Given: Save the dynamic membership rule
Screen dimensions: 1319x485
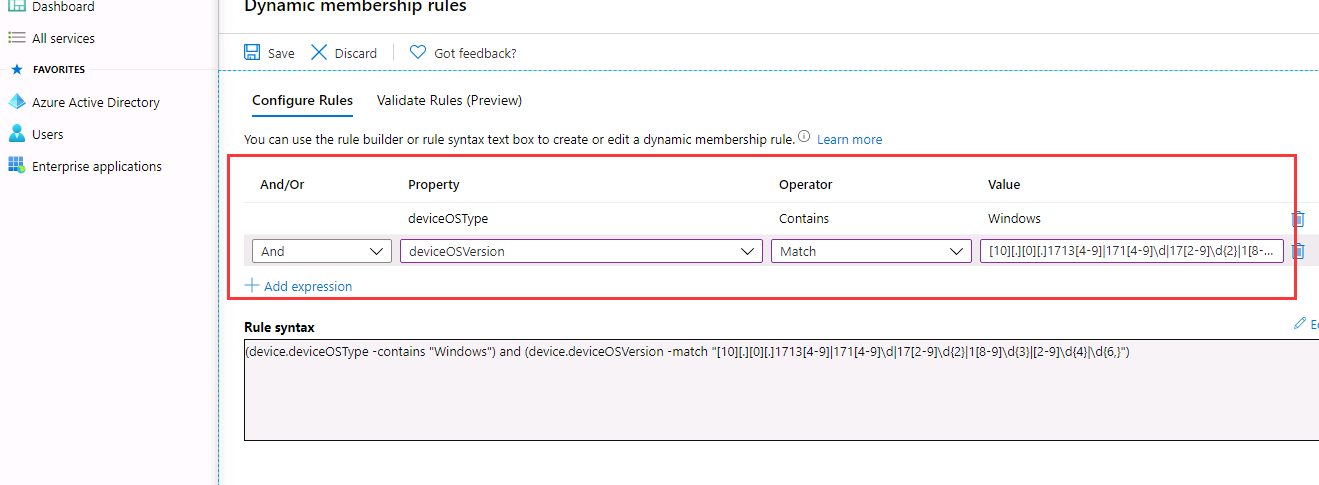Looking at the screenshot, I should pyautogui.click(x=270, y=53).
